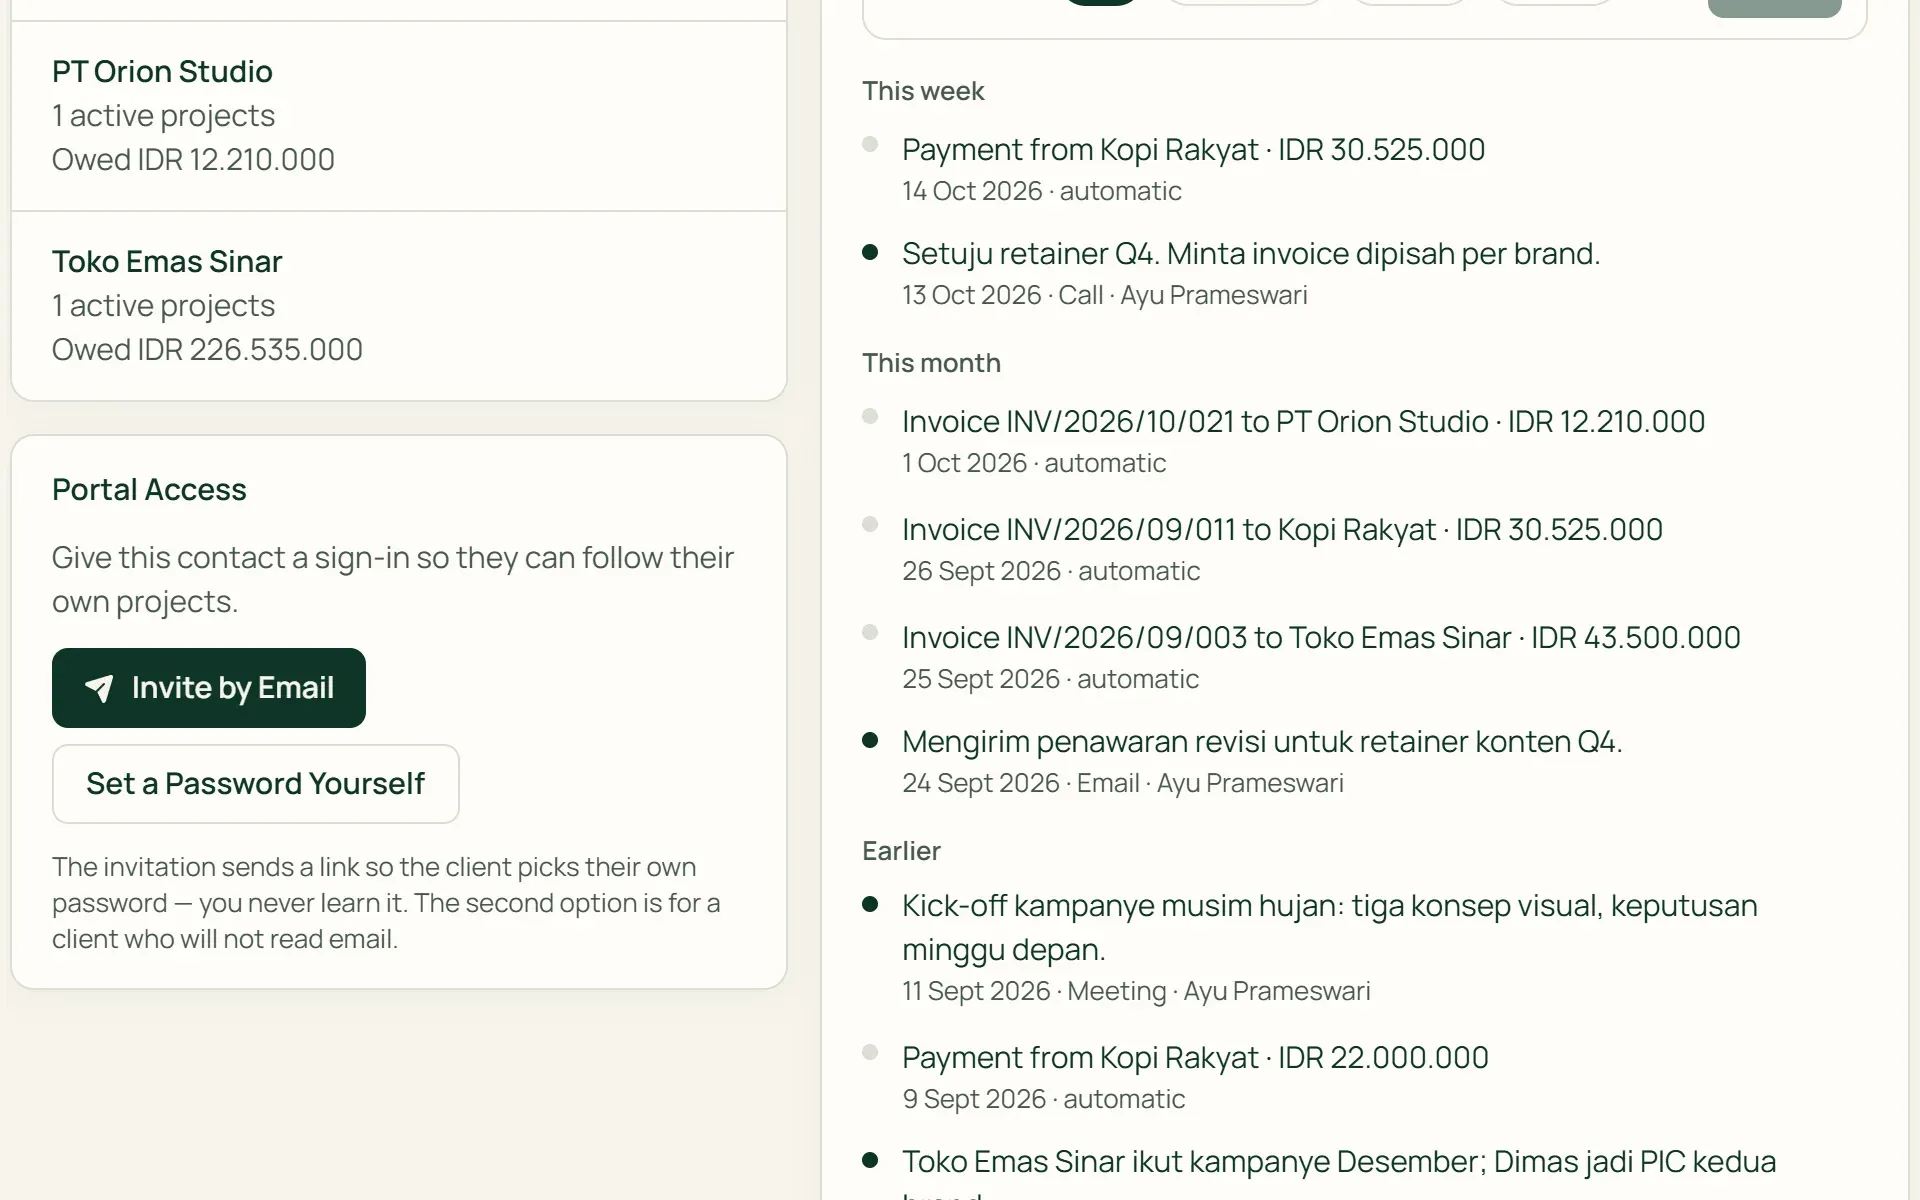Open the Kick-off kampanye musim hujan meeting note
The height and width of the screenshot is (1200, 1920).
pyautogui.click(x=1330, y=927)
